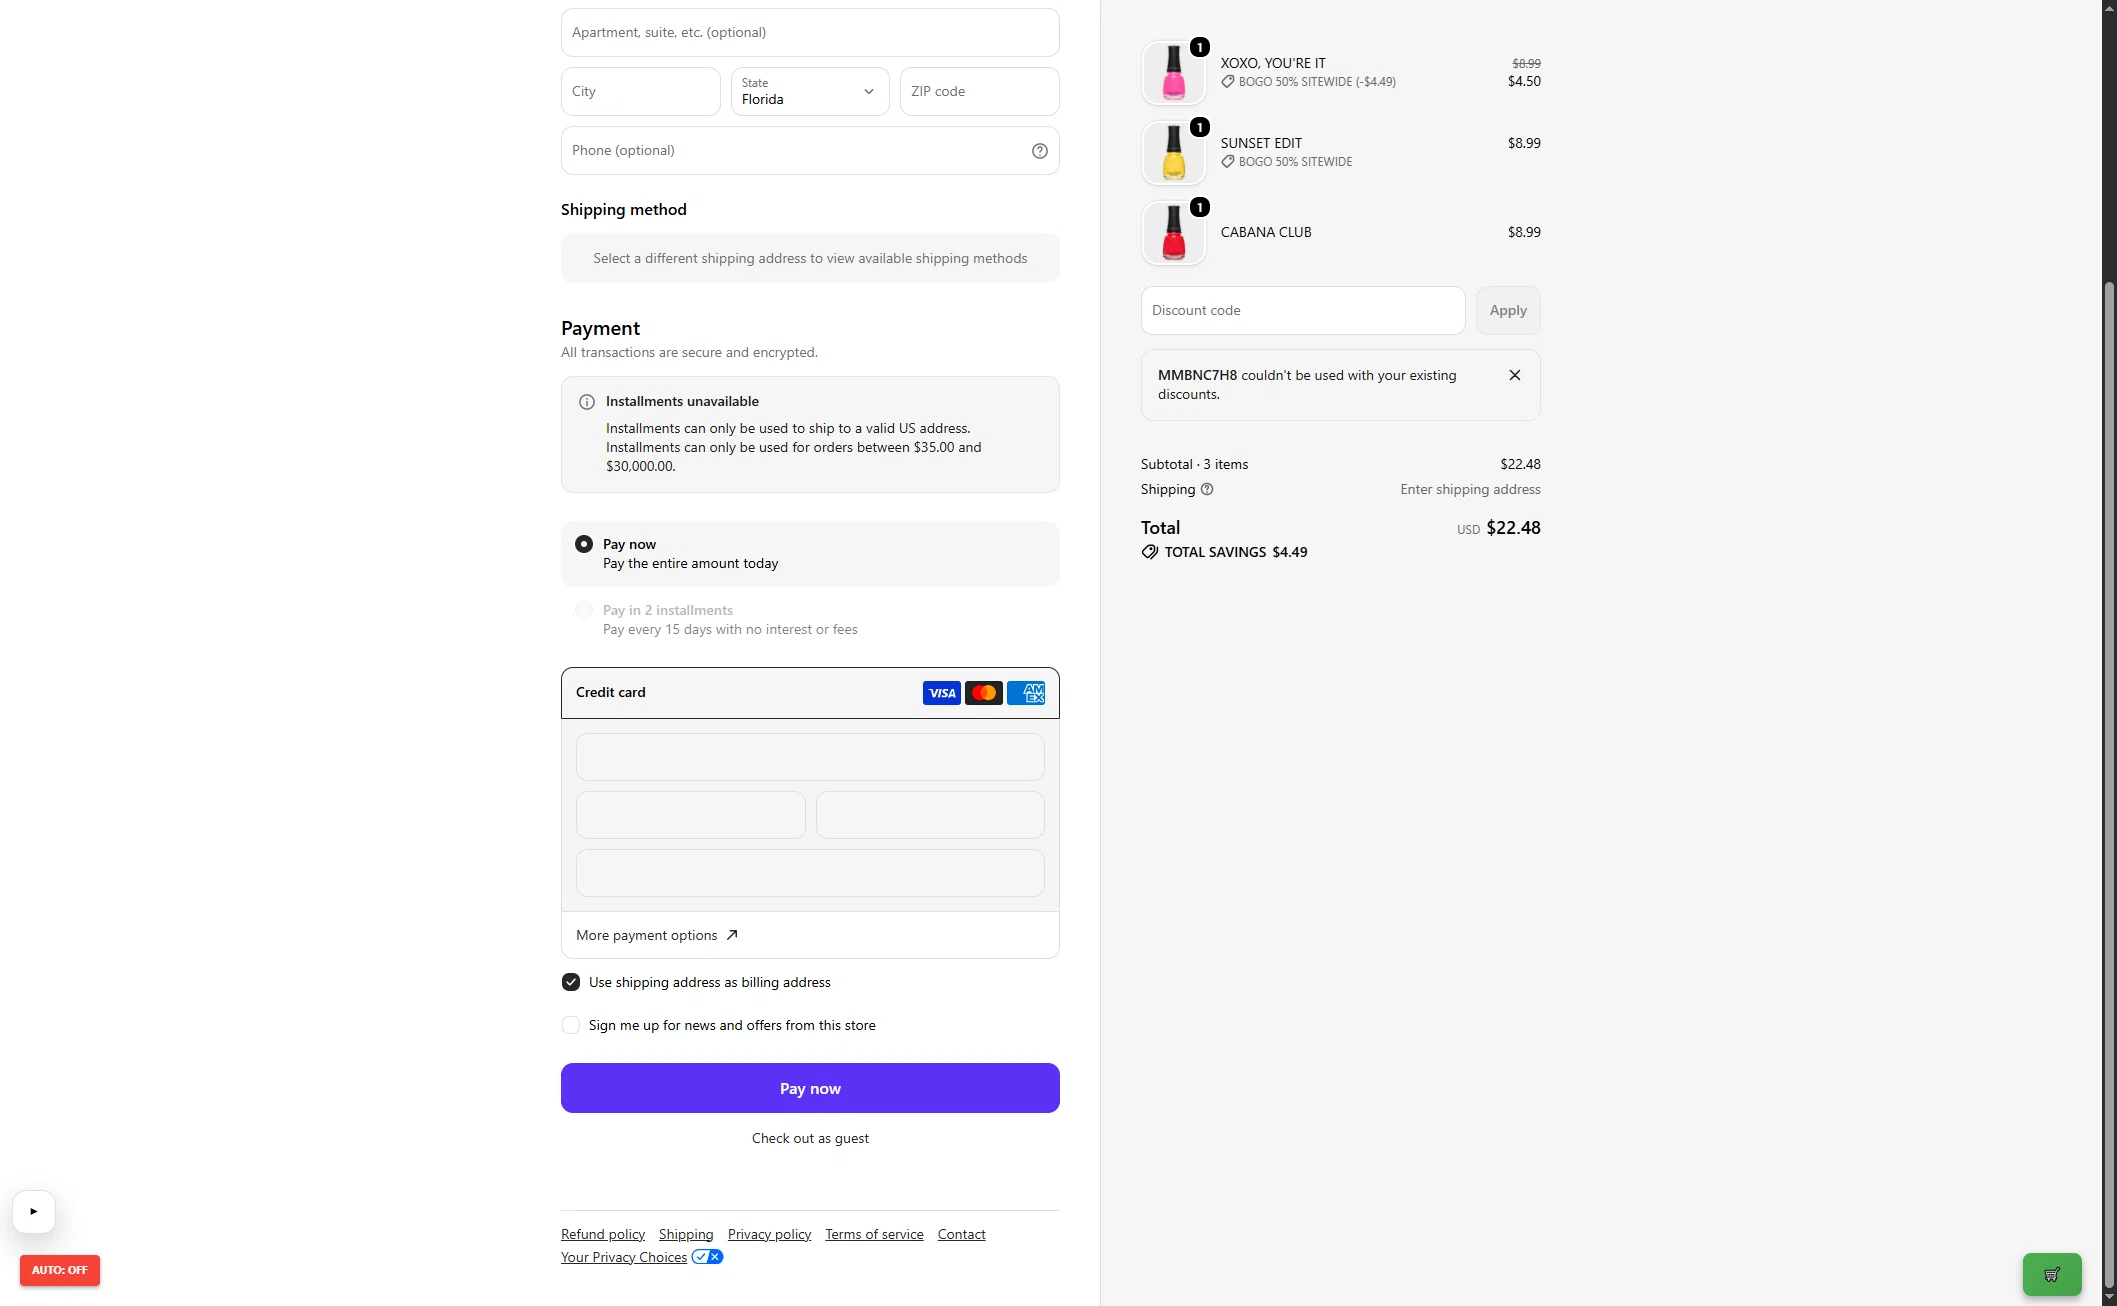This screenshot has height=1306, width=2117.
Task: Click the American Express logo icon
Action: [1025, 693]
